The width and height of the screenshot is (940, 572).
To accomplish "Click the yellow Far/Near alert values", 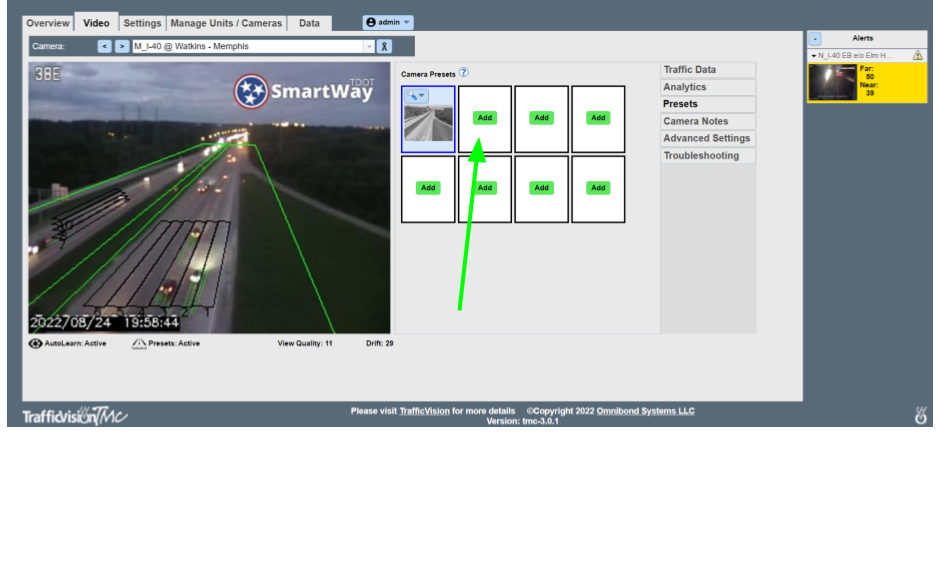I will tap(869, 81).
